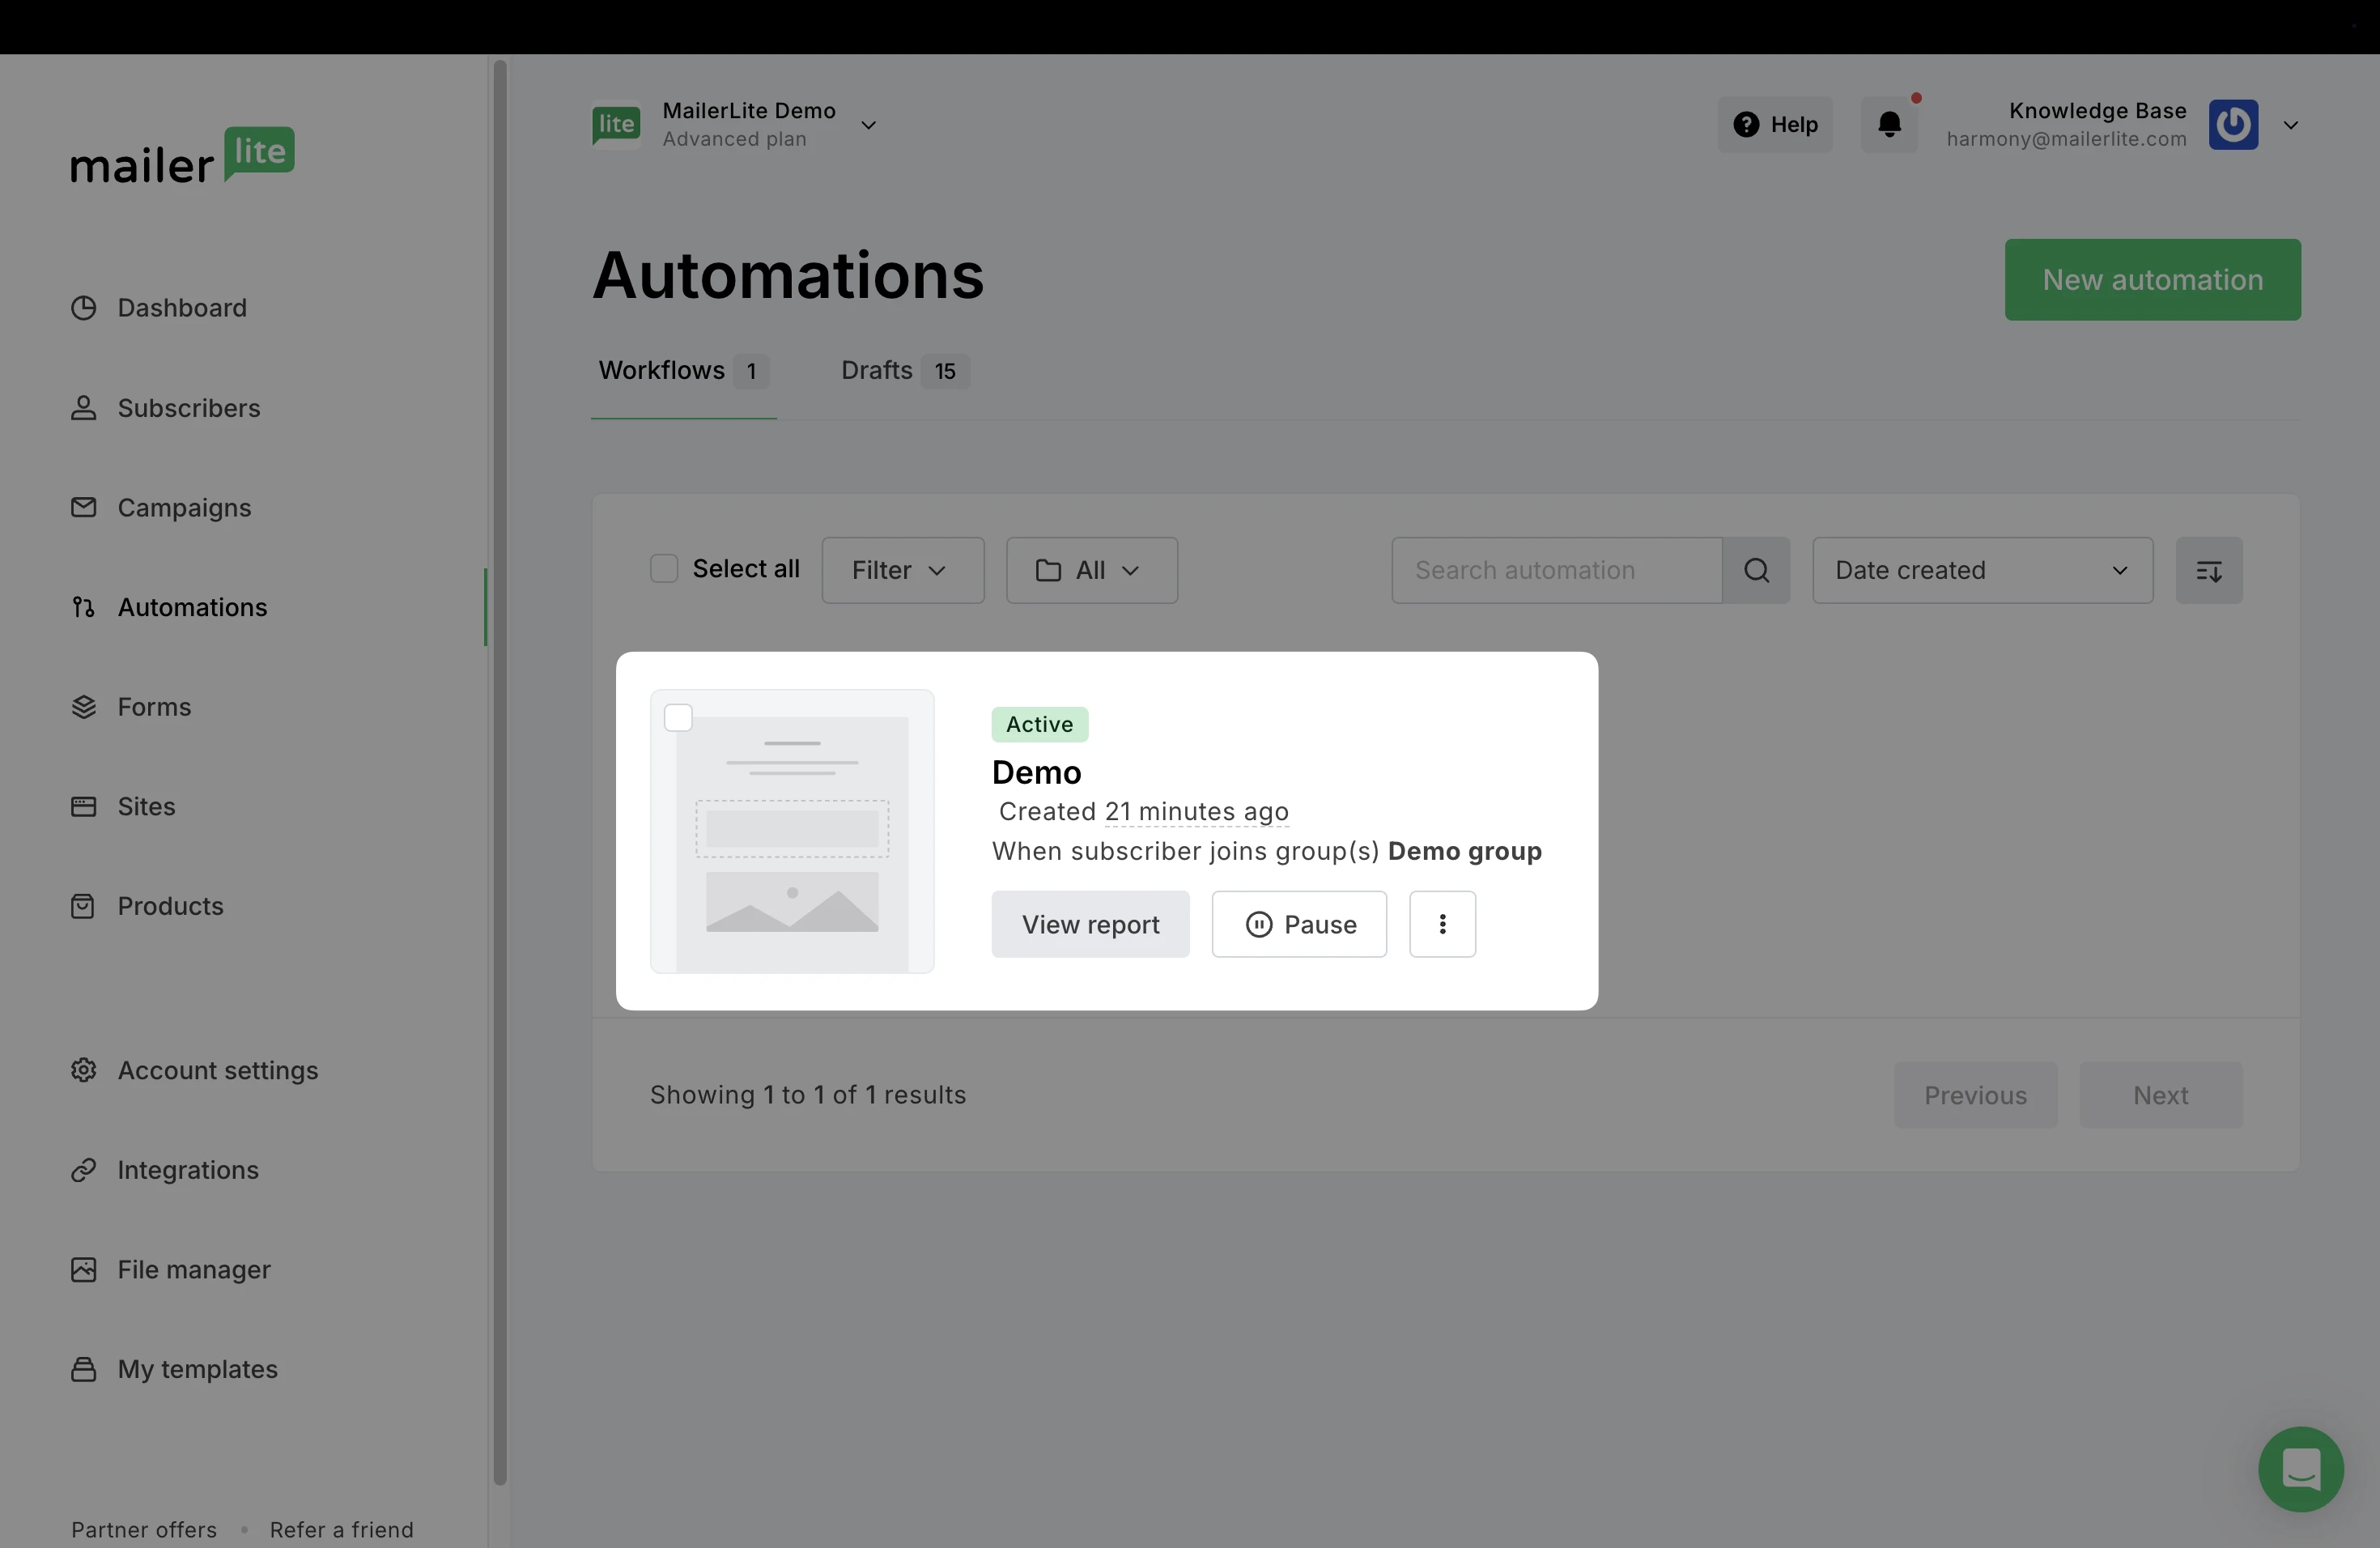Expand the Filter dropdown
This screenshot has height=1548, width=2380.
(902, 570)
